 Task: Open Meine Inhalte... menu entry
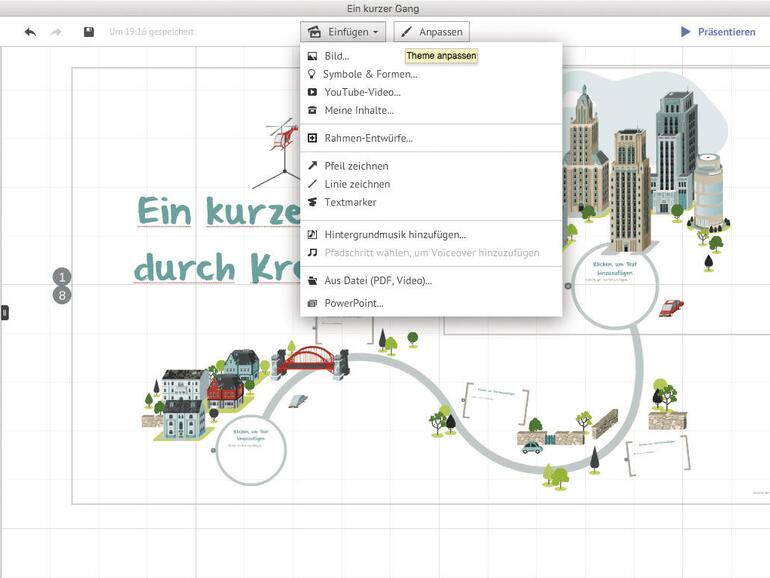click(x=431, y=110)
